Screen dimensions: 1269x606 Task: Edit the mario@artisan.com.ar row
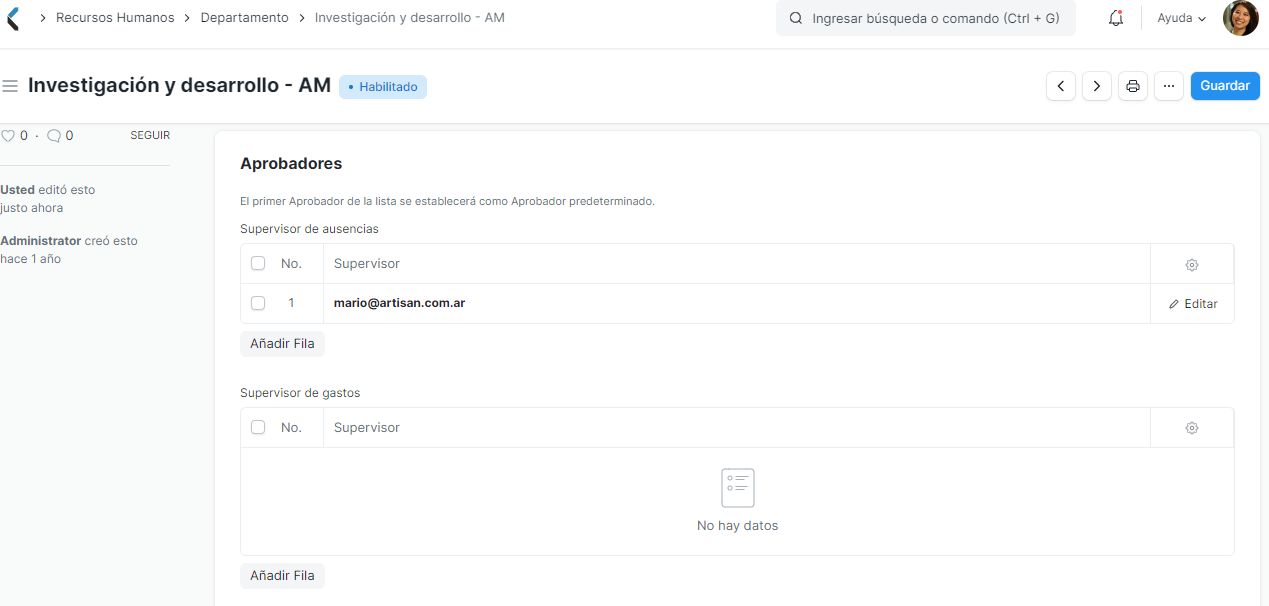coord(1193,304)
